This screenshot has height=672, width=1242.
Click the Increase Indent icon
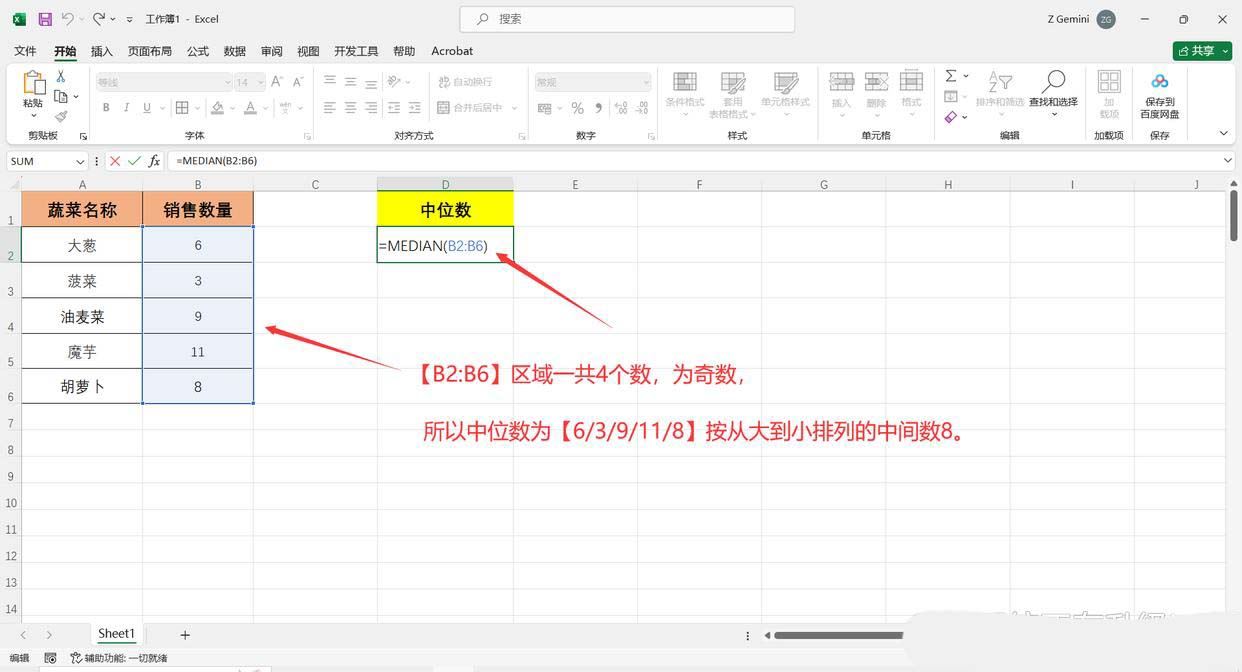416,108
